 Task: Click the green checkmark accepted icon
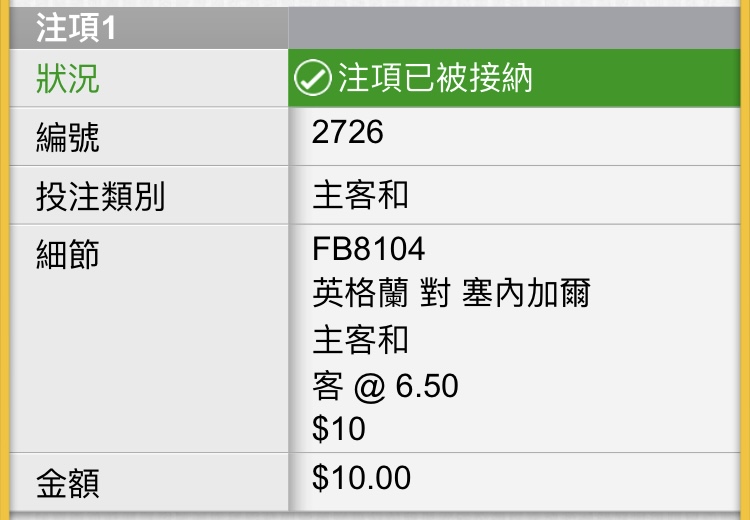(313, 78)
